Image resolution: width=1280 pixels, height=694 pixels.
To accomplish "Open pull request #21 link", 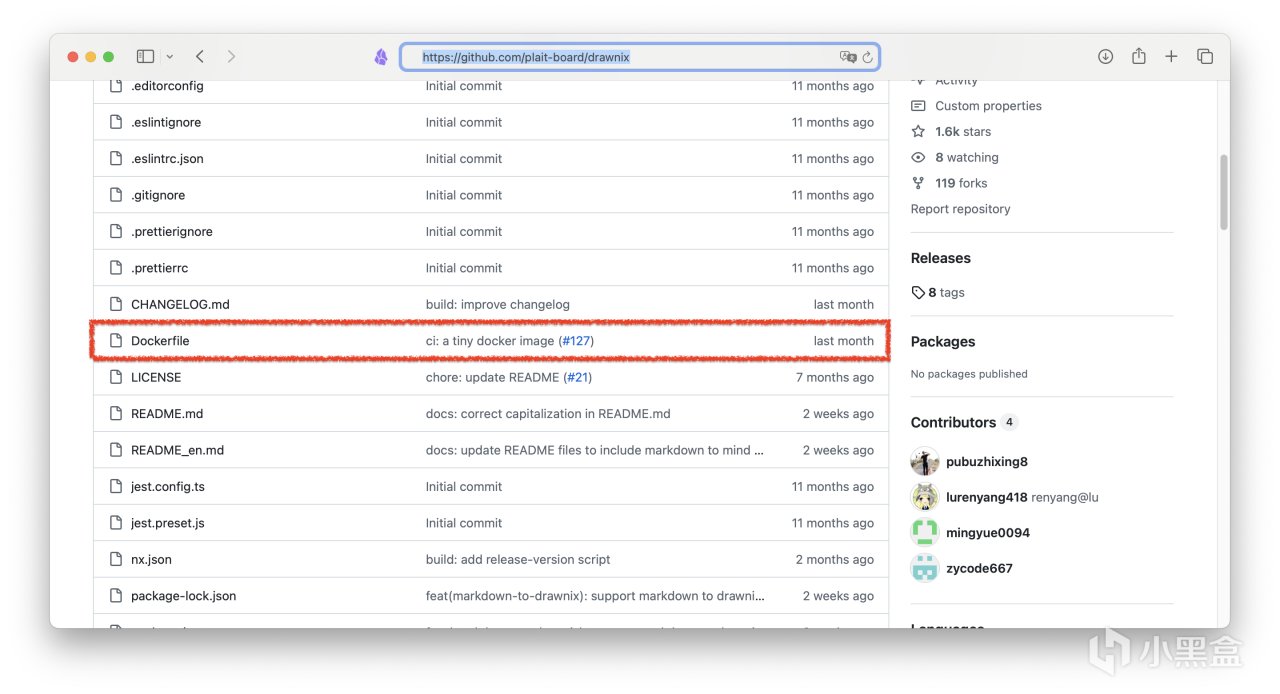I will [578, 377].
